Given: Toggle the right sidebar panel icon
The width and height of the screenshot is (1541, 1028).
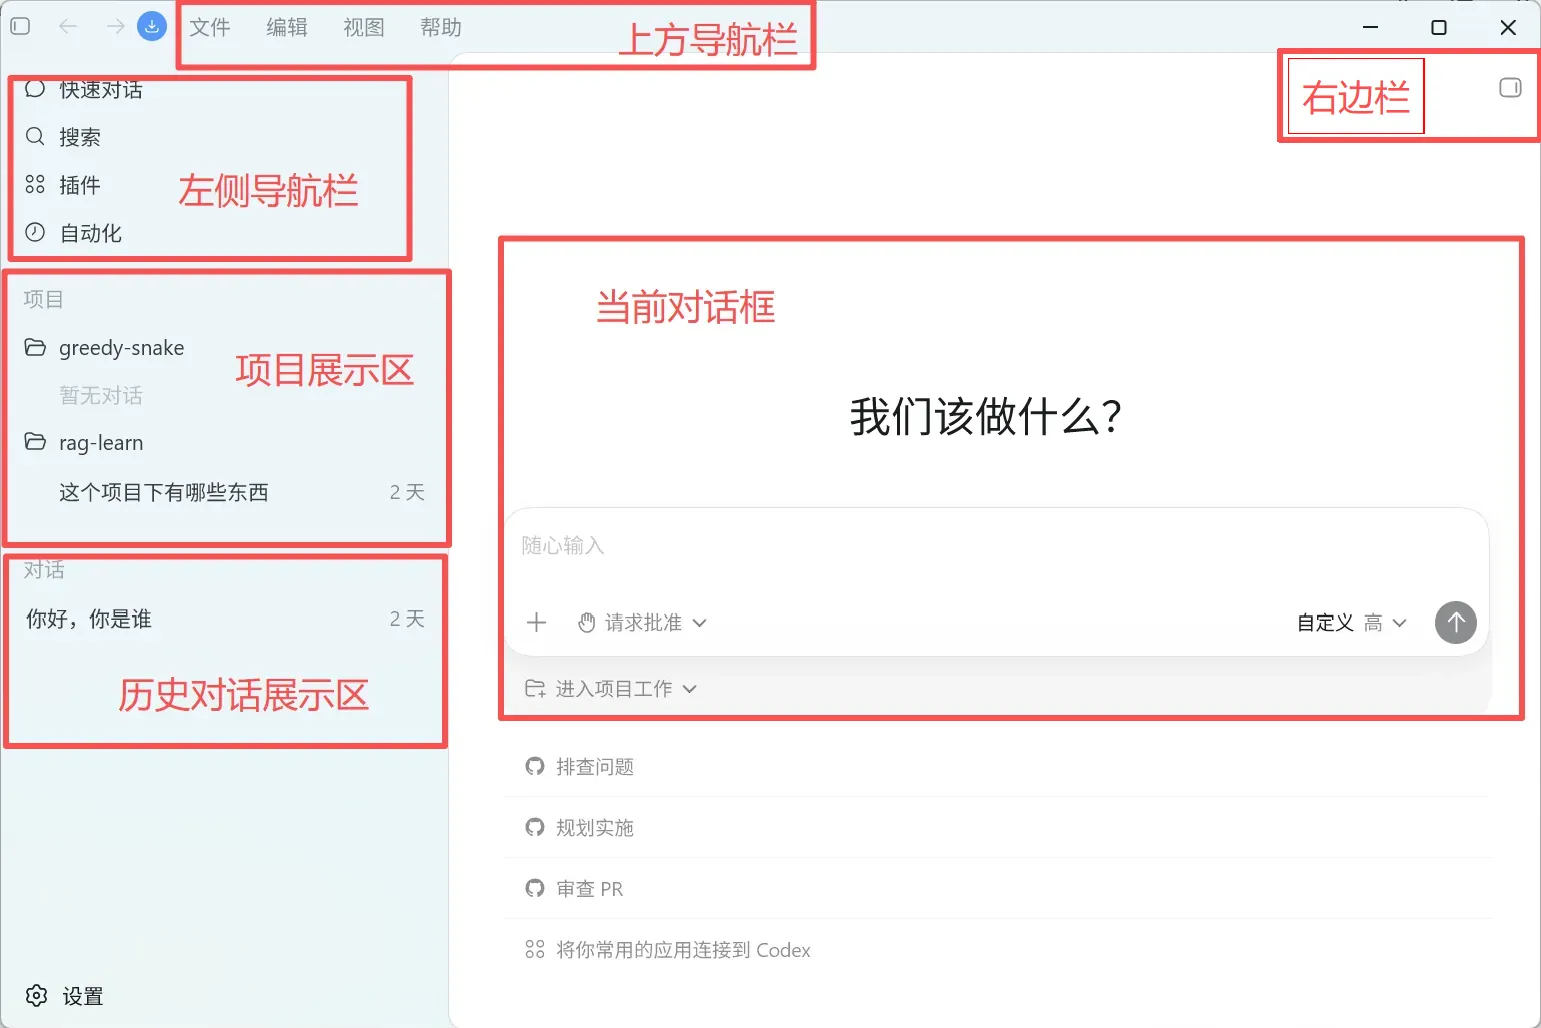Looking at the screenshot, I should point(1510,88).
